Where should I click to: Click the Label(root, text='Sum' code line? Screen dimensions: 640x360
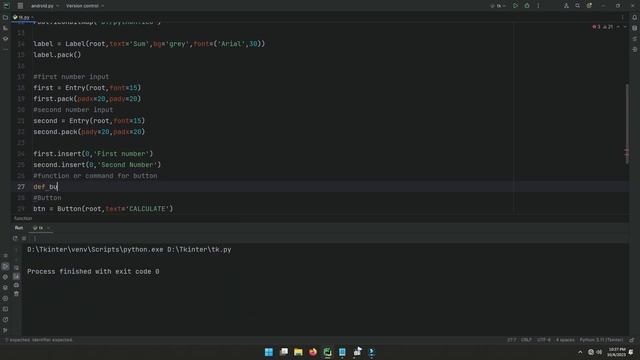[149, 44]
